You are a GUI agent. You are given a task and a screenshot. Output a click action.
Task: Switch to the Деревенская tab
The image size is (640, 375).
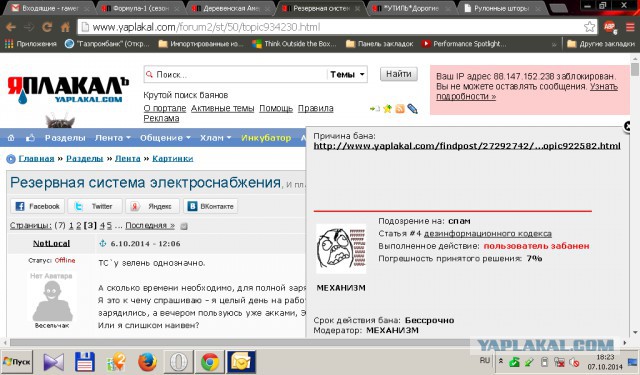pyautogui.click(x=231, y=8)
